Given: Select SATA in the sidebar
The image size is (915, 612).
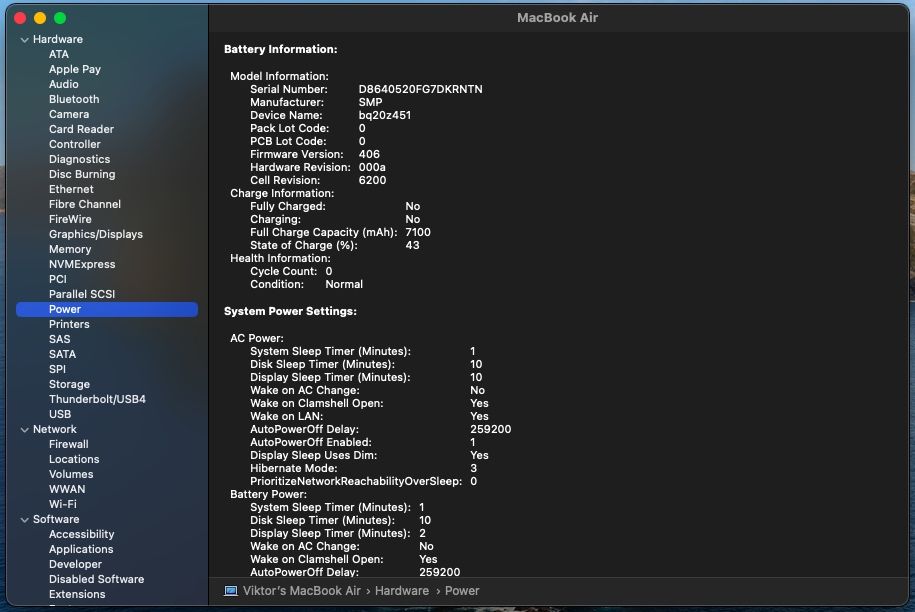Looking at the screenshot, I should pos(62,354).
